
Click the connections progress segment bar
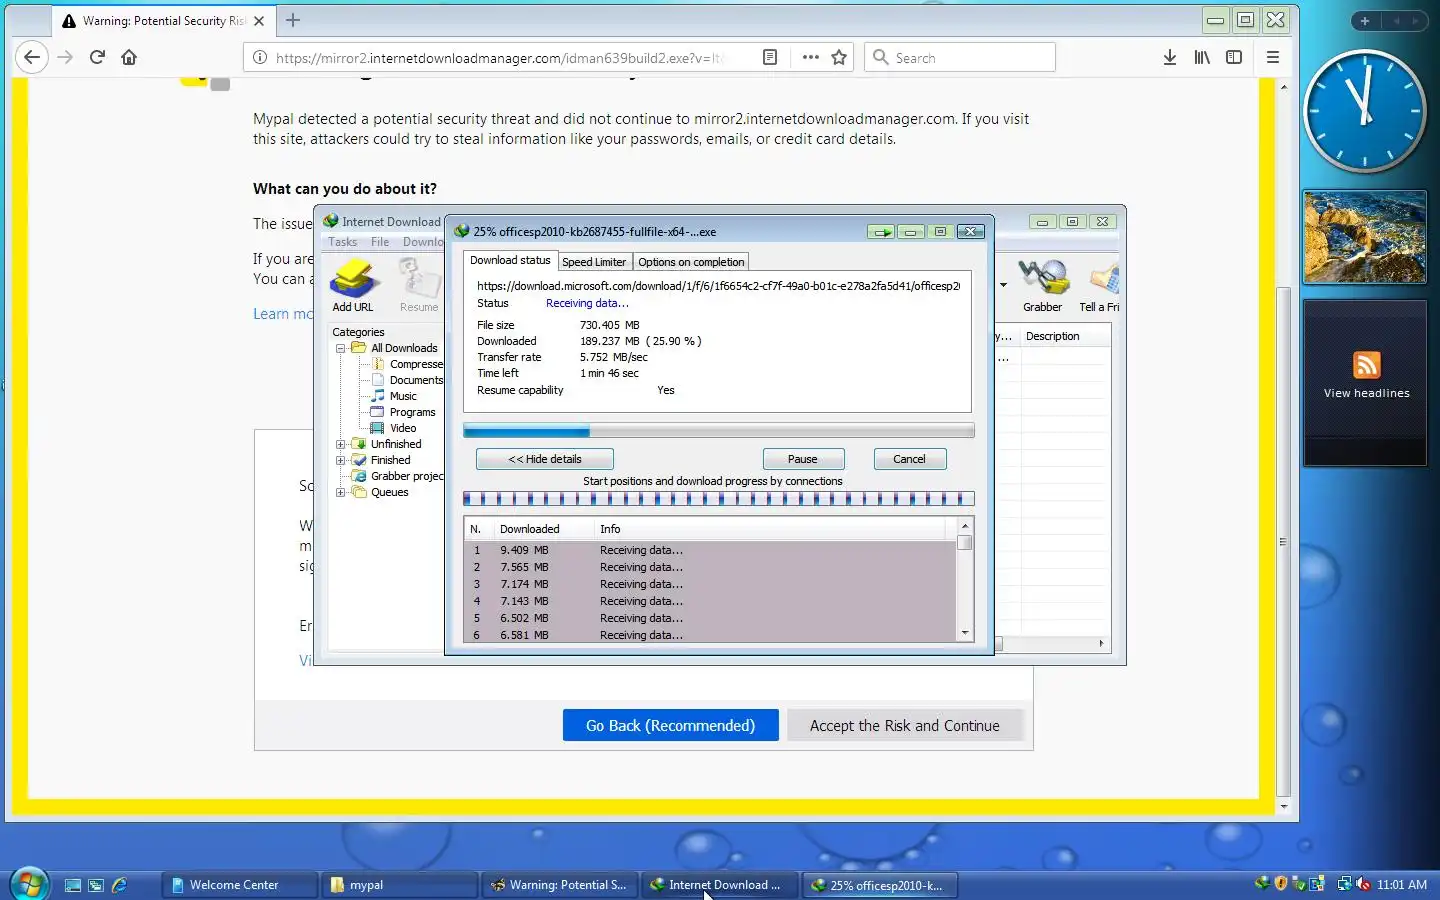(718, 498)
